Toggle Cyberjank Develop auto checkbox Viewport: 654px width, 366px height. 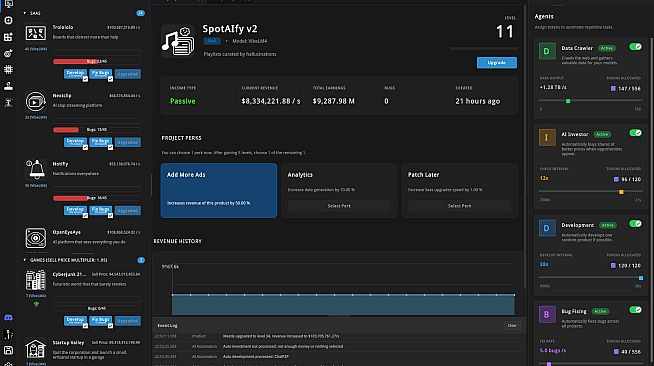(85, 326)
